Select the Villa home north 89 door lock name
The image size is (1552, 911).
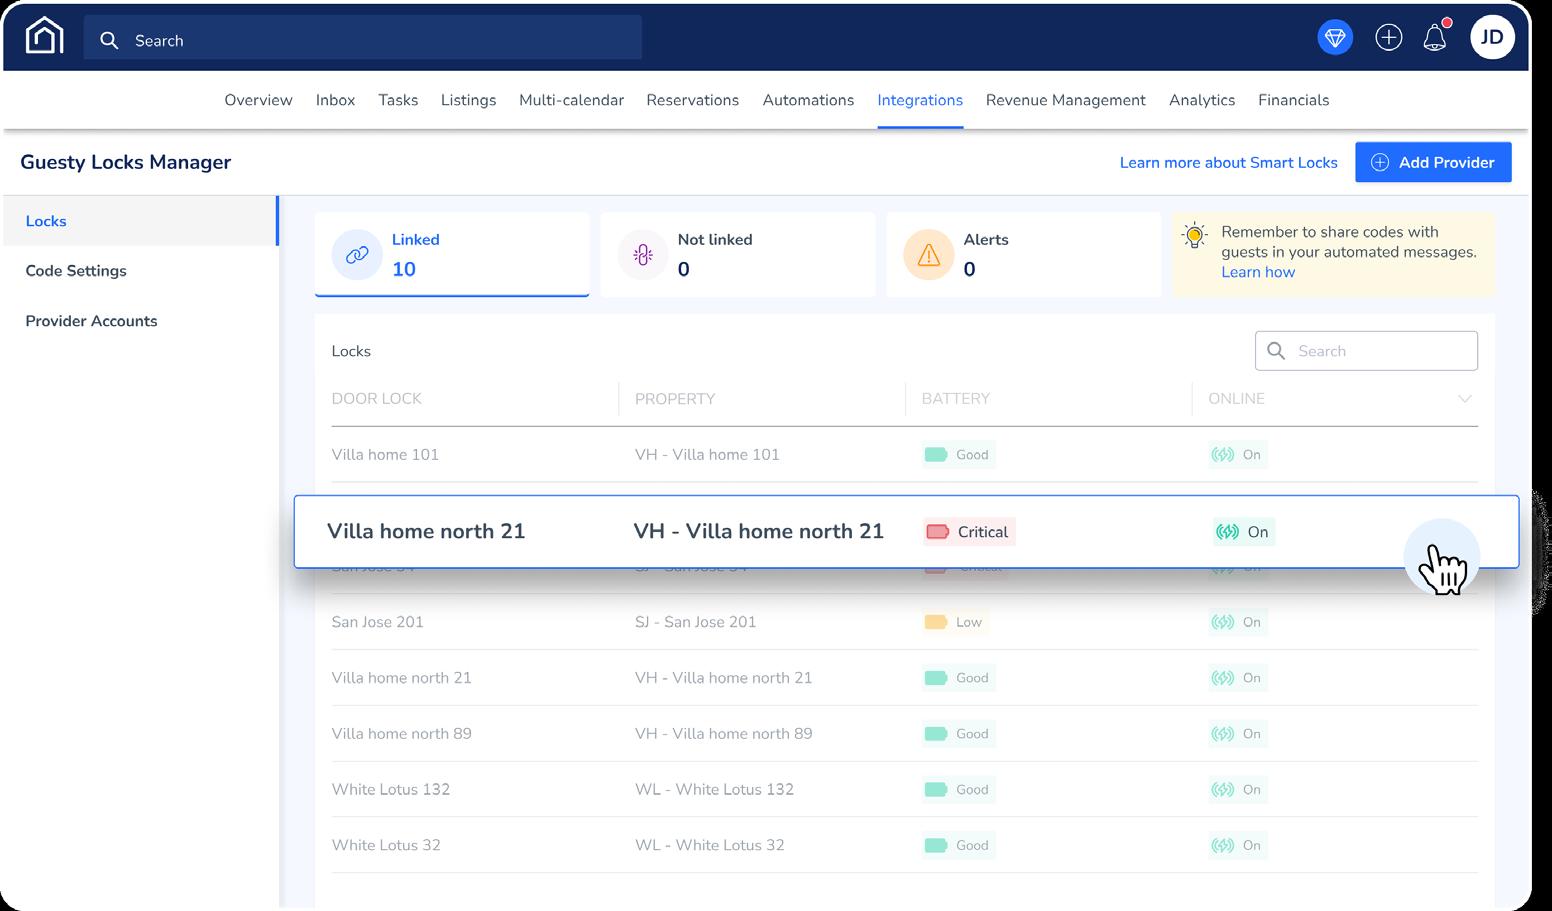[x=401, y=734]
